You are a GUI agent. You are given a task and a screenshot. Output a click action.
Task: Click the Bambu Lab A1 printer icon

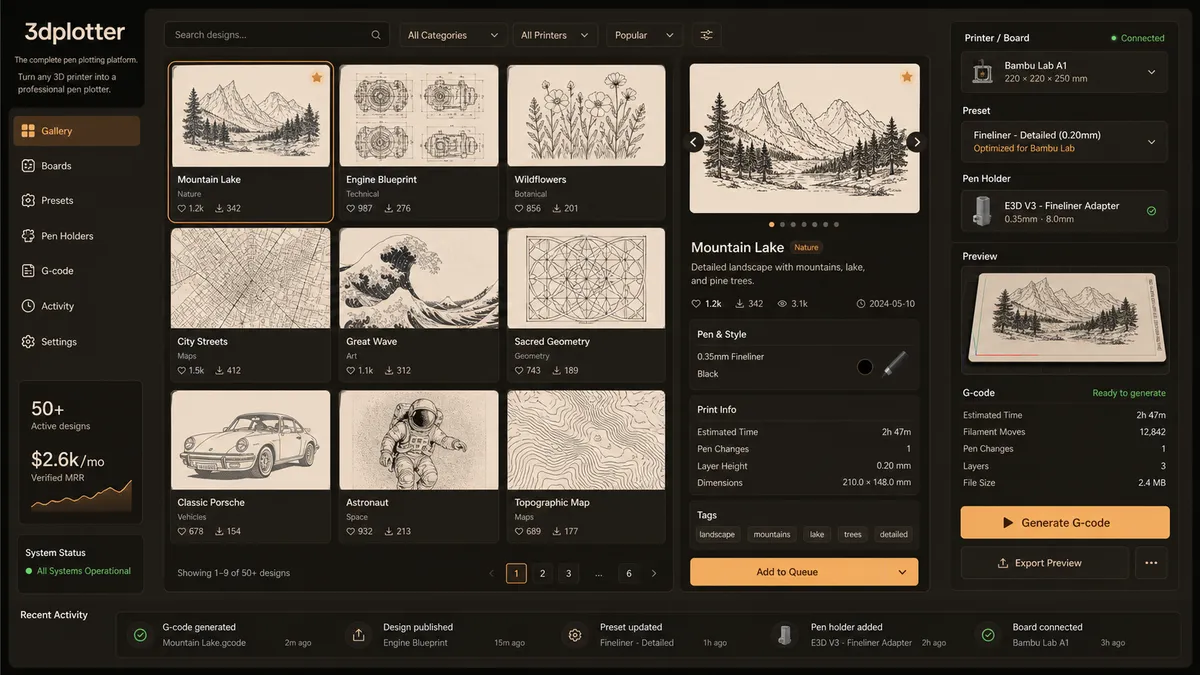[x=983, y=72]
